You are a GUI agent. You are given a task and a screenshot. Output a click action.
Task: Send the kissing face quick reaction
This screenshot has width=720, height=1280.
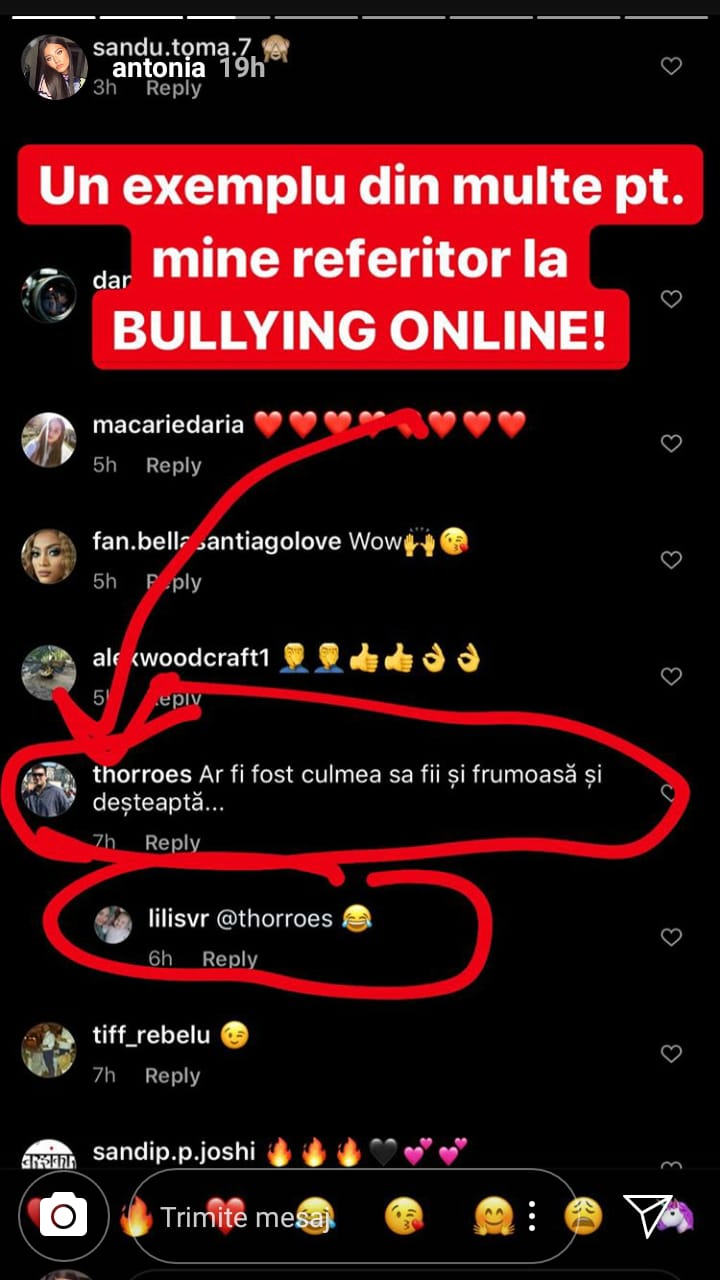(402, 1216)
